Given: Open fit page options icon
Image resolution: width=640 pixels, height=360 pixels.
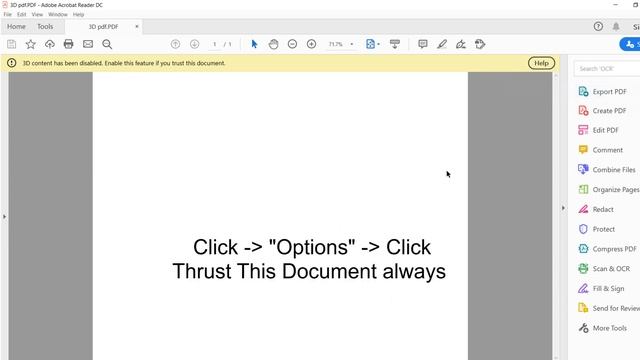Looking at the screenshot, I should [372, 44].
